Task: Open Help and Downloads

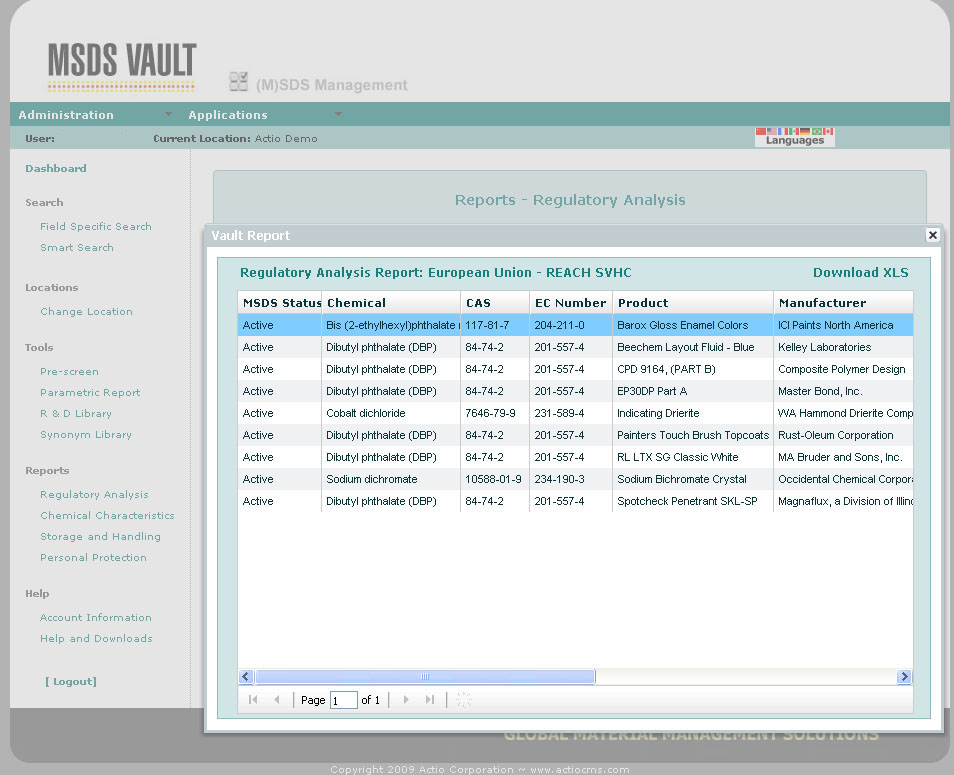Action: point(96,638)
